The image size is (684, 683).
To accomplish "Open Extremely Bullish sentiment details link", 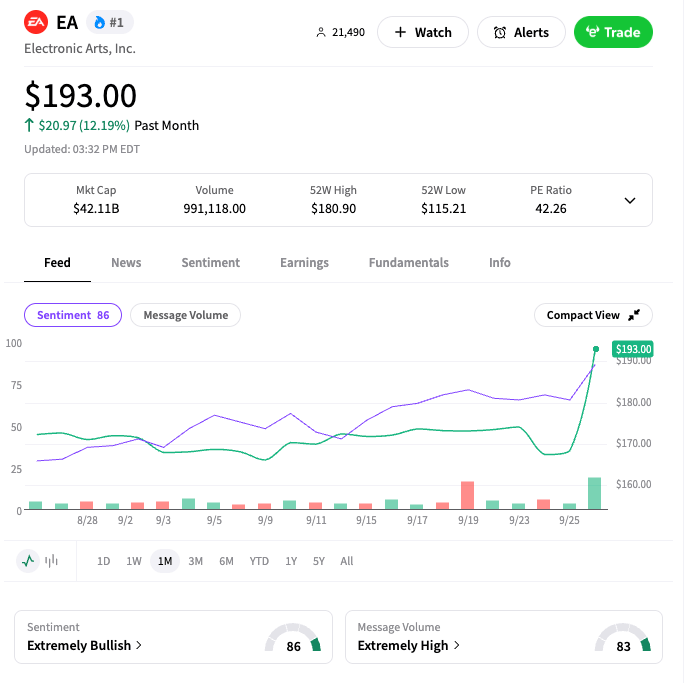I will tap(84, 645).
